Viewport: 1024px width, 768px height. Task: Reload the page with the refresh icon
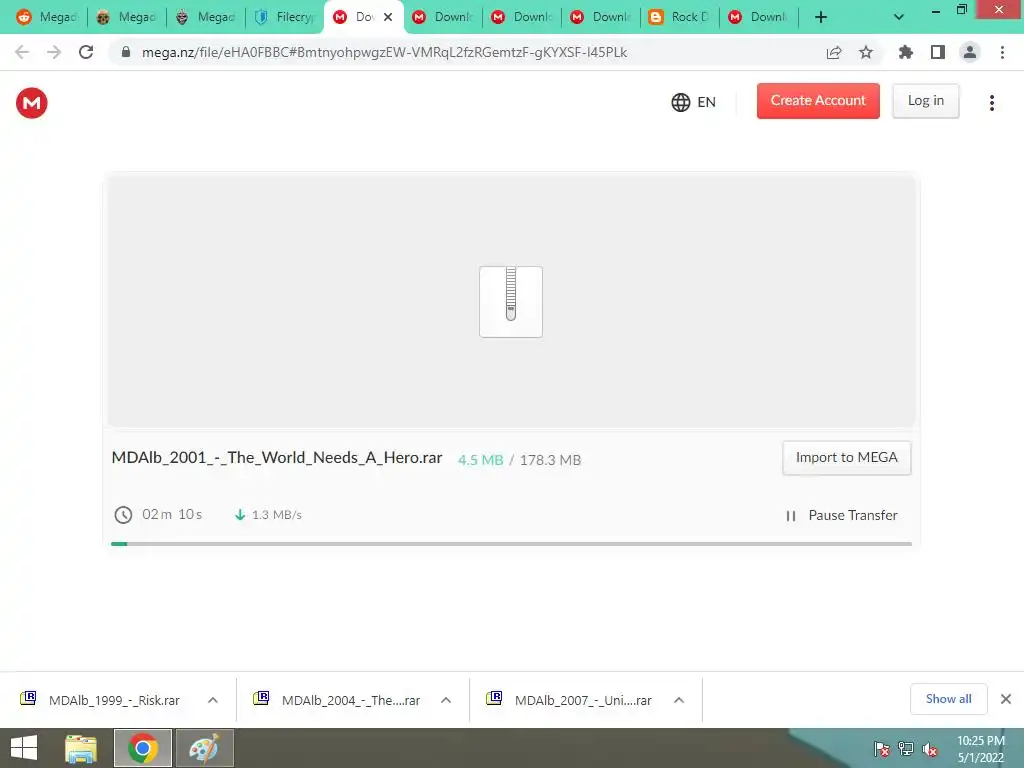pyautogui.click(x=86, y=52)
